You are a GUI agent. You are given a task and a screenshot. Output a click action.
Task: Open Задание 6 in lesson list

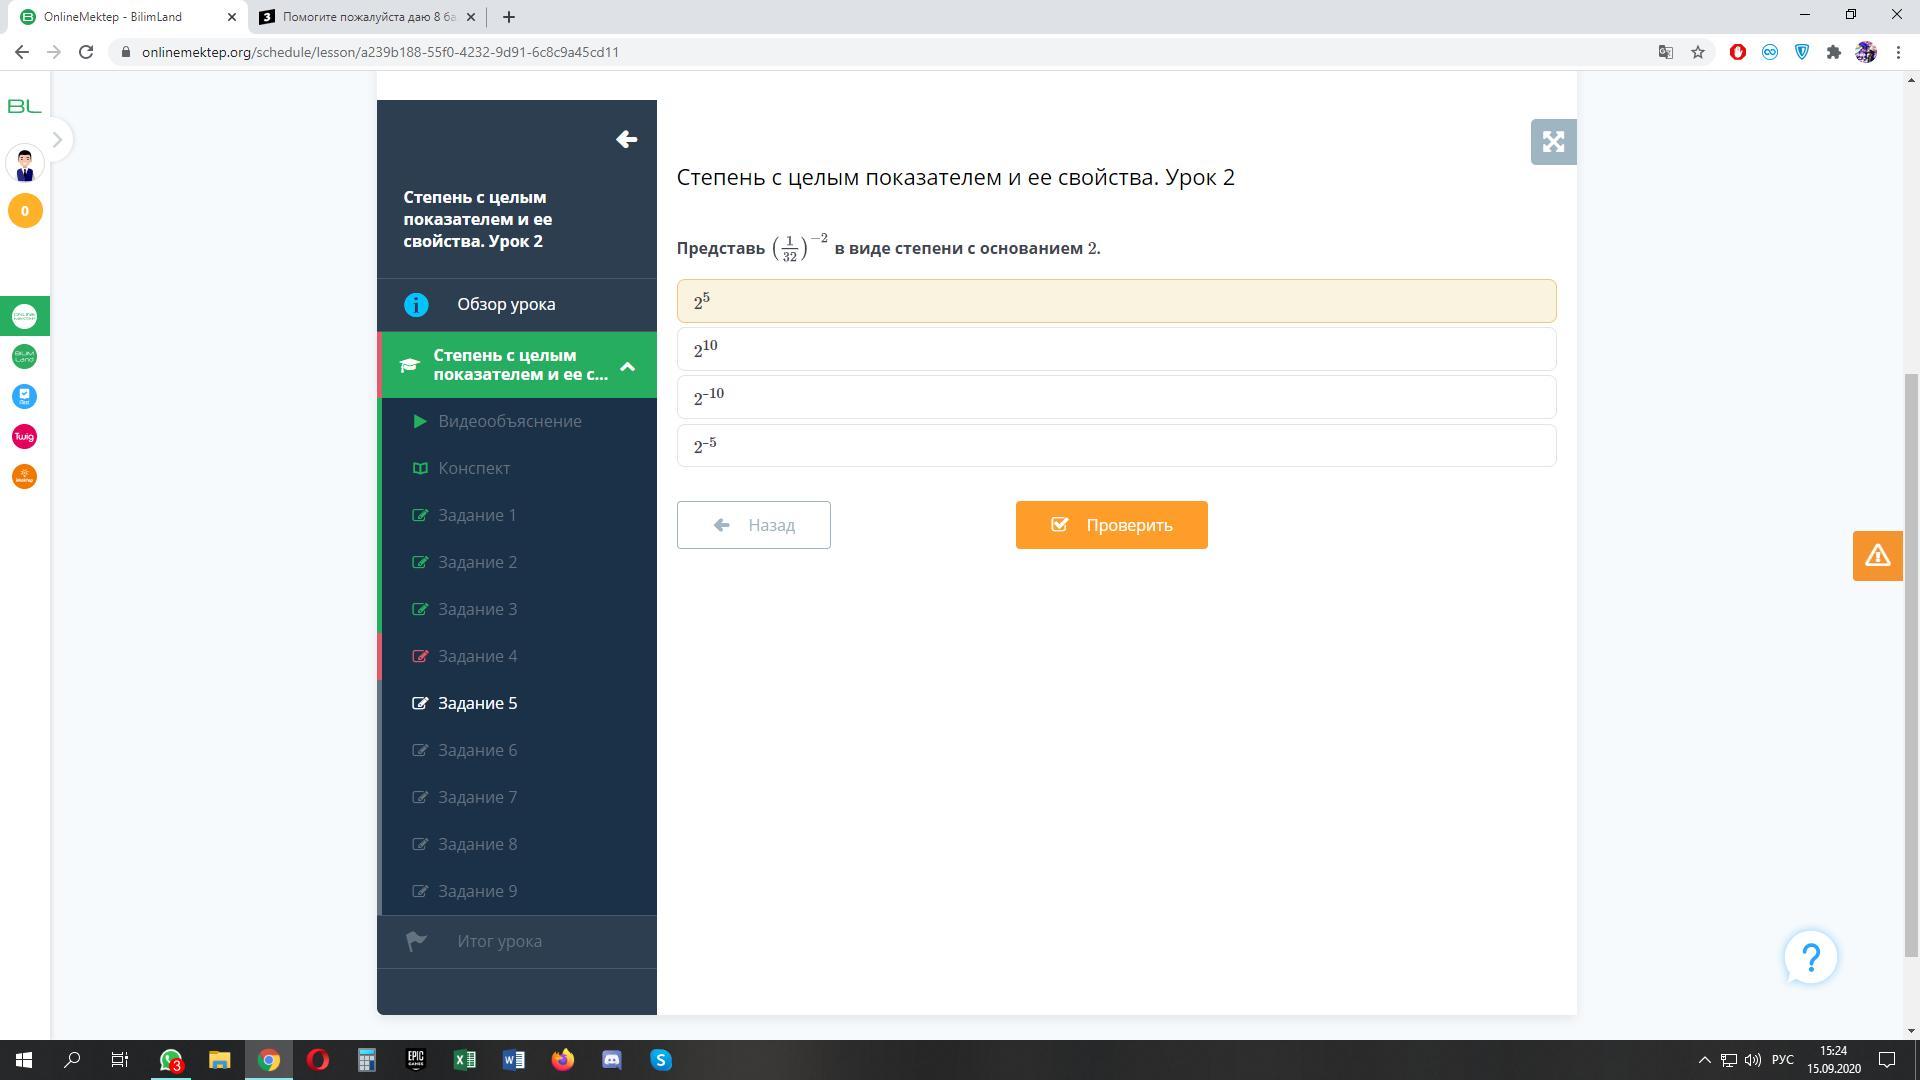tap(477, 750)
